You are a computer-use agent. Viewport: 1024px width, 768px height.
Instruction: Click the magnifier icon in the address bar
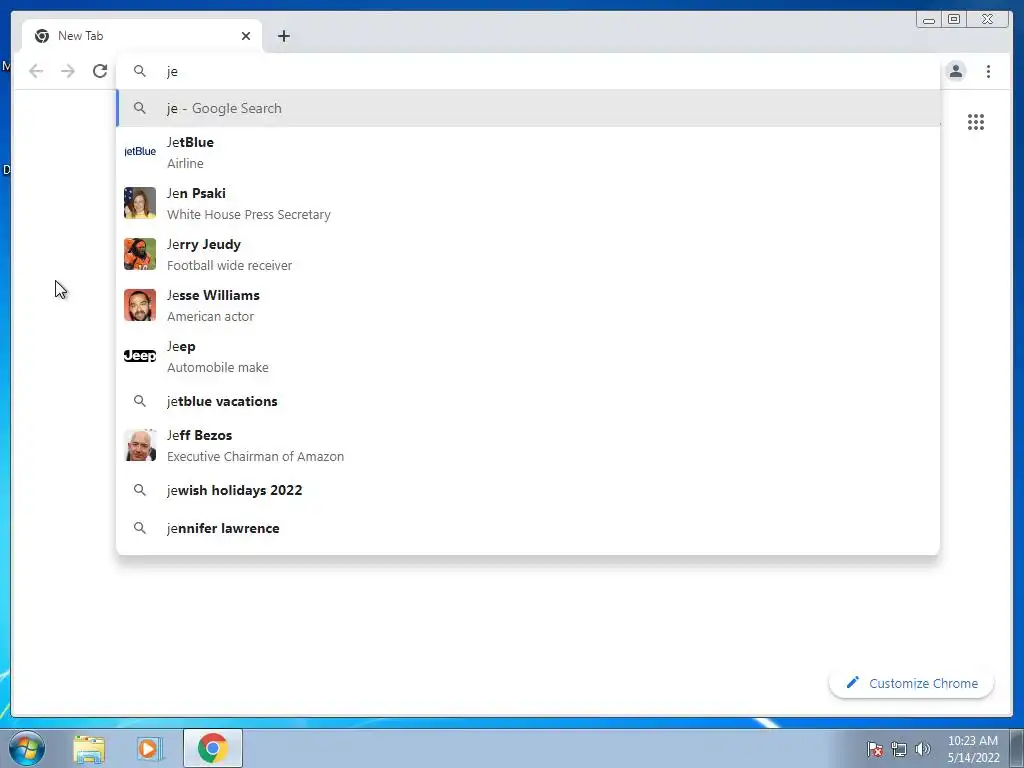coord(140,71)
